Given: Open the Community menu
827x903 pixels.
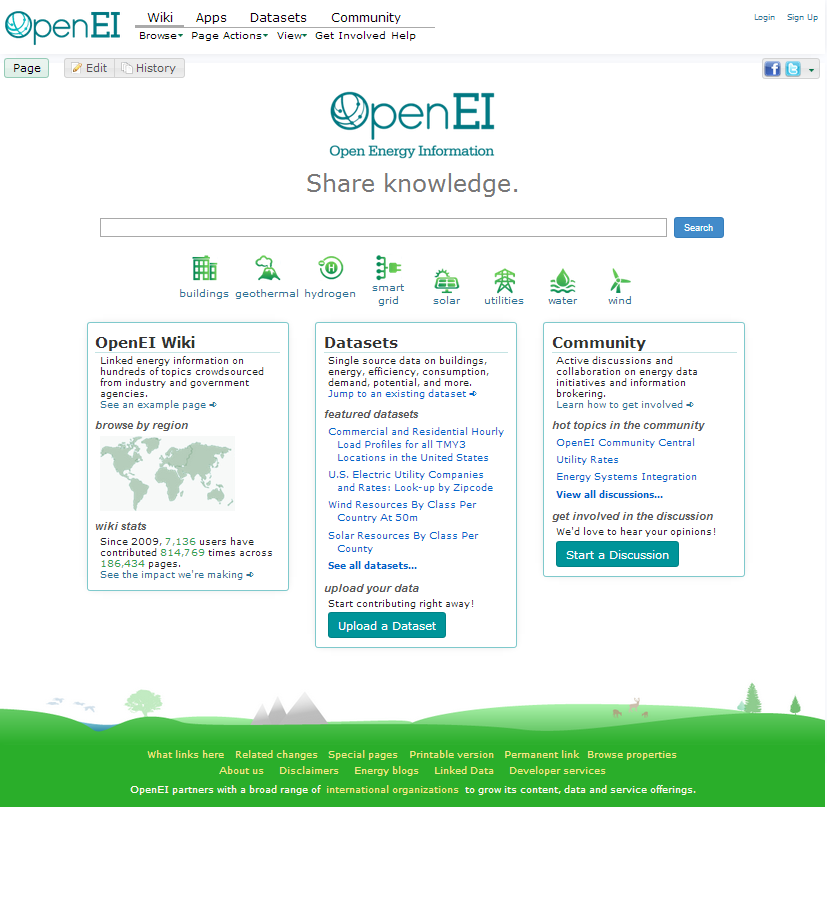Looking at the screenshot, I should click(x=366, y=17).
